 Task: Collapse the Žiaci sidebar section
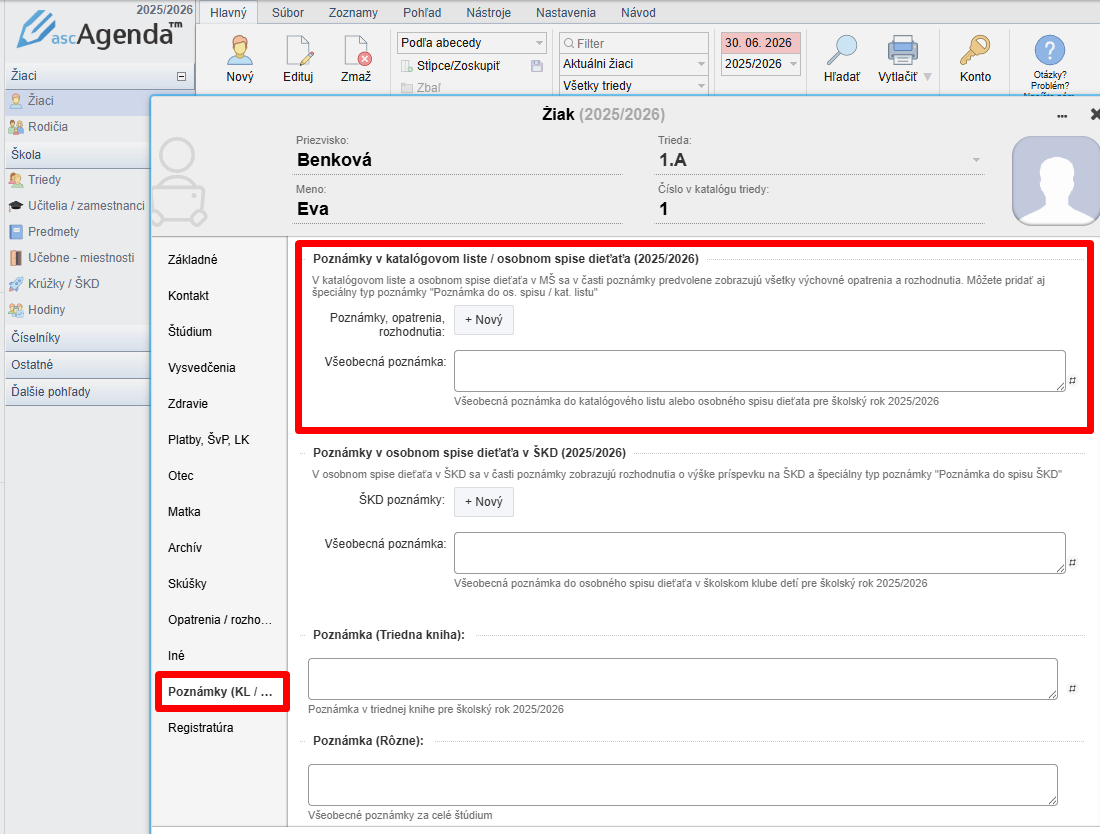(181, 76)
